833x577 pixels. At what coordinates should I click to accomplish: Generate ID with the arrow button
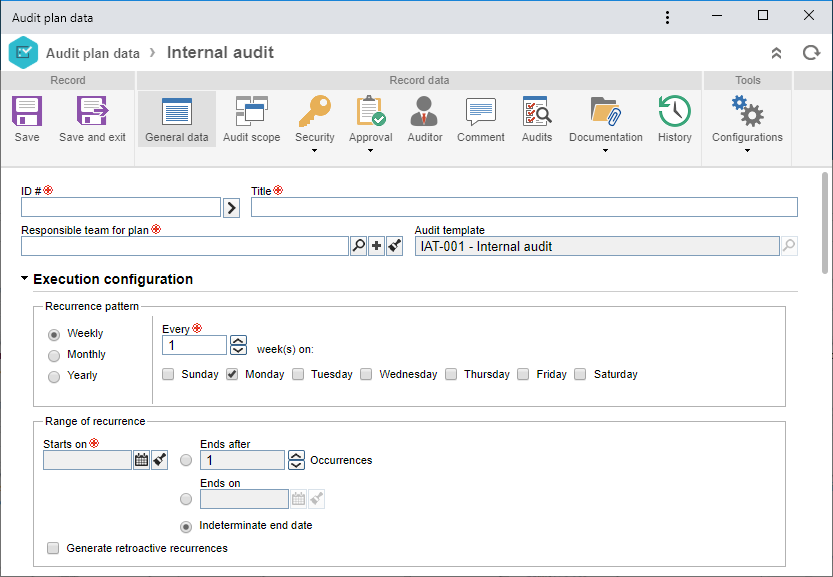click(231, 208)
